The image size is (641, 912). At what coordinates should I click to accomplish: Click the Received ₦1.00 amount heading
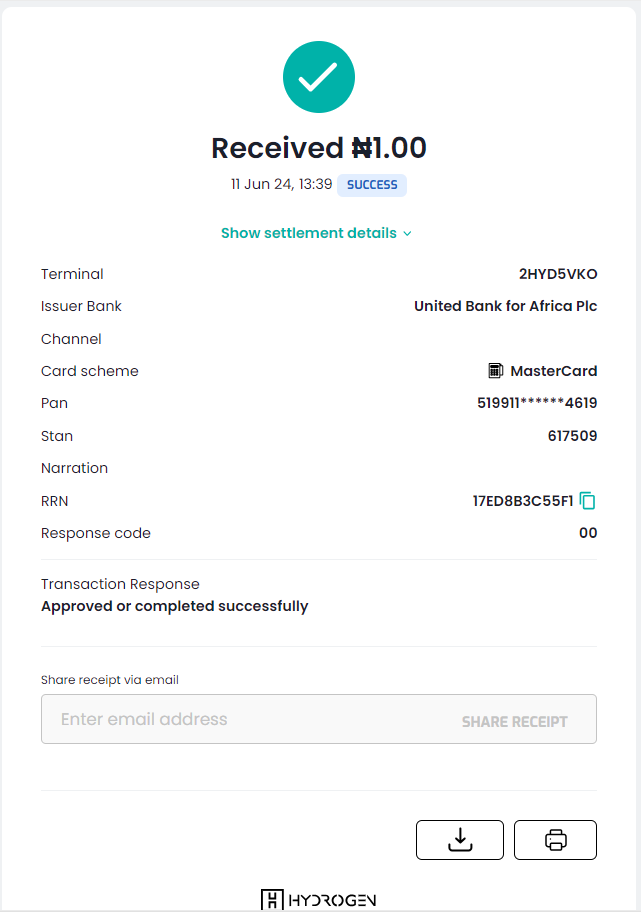(318, 147)
